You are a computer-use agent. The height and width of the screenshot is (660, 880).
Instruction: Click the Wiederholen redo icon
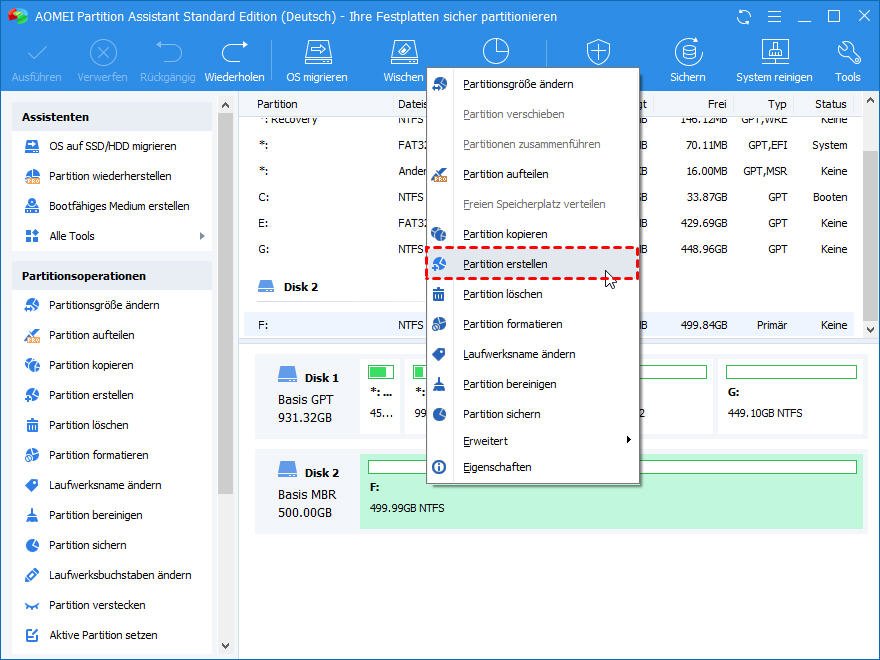[x=234, y=60]
